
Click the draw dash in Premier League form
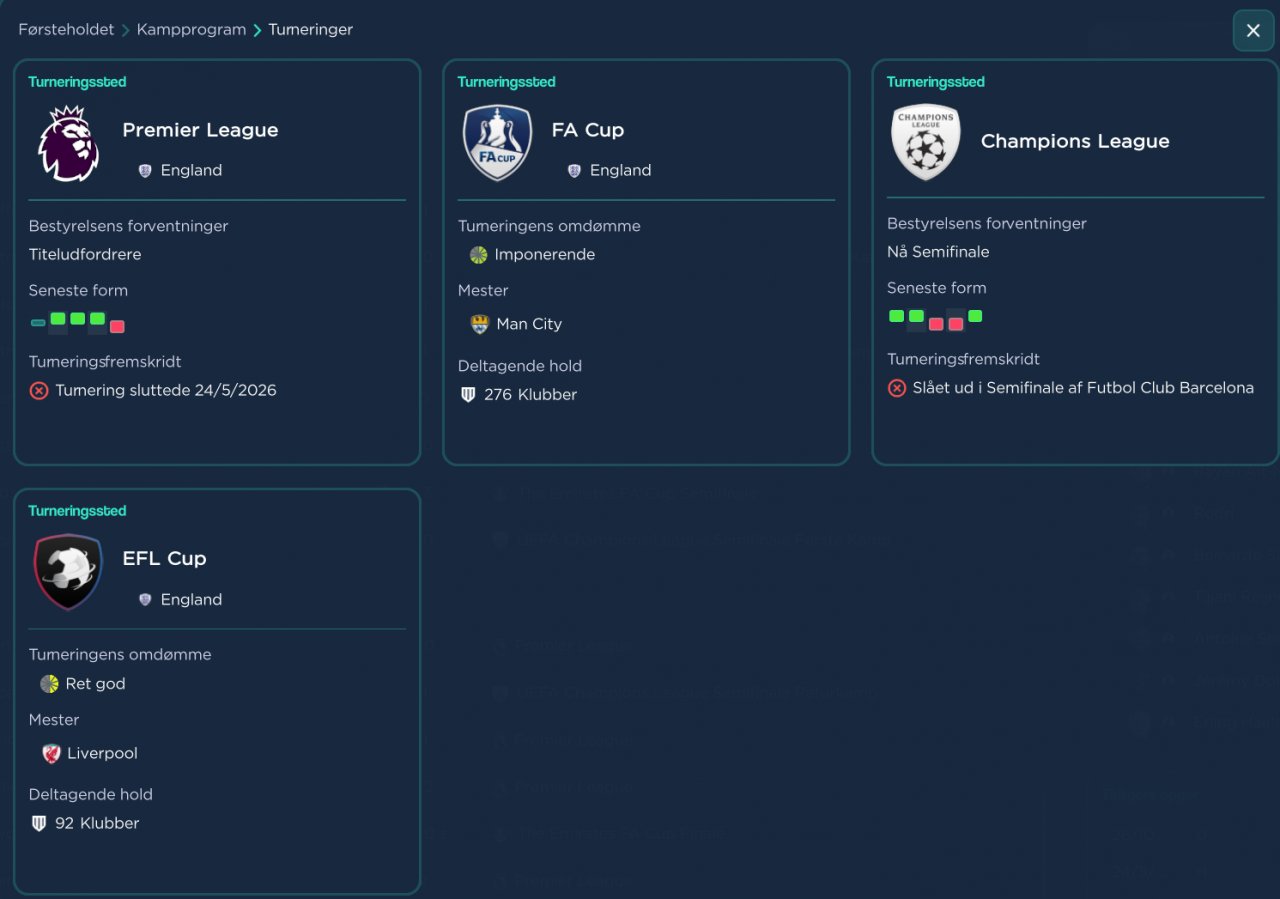coord(38,323)
